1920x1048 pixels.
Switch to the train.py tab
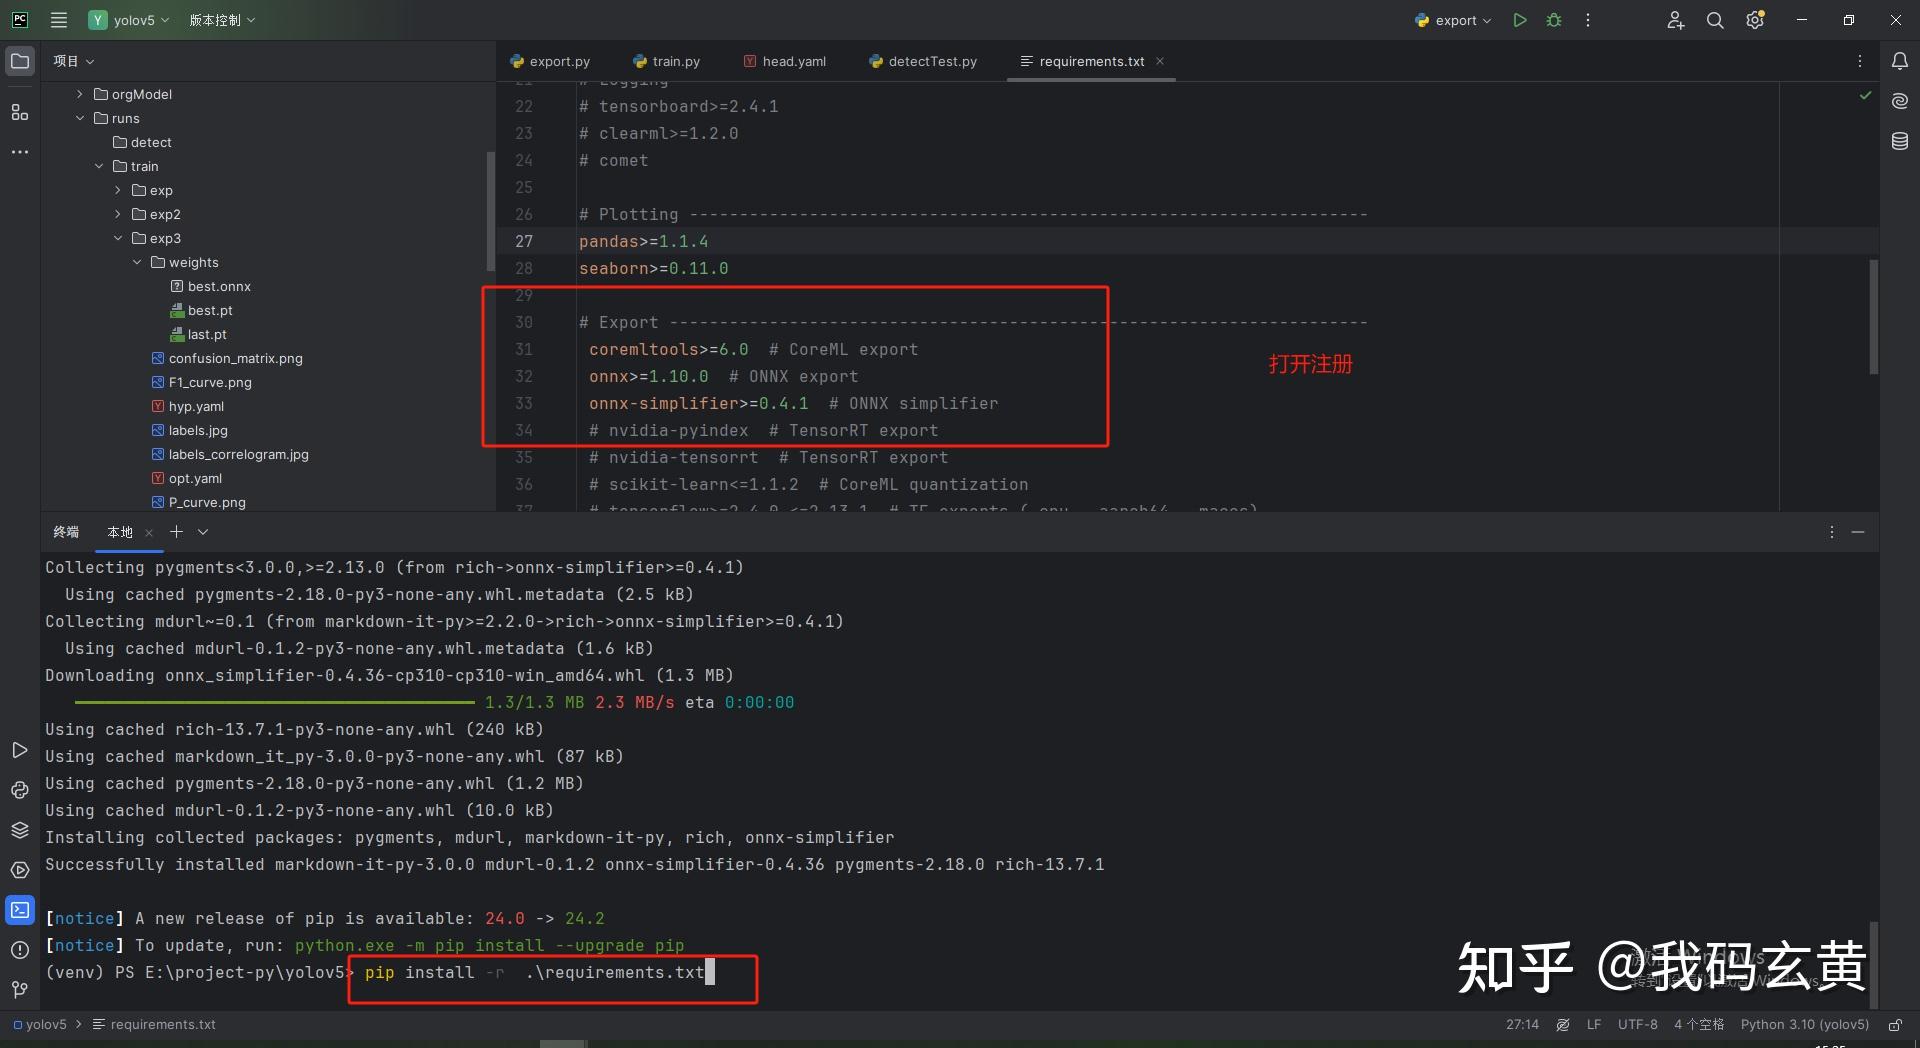point(675,61)
